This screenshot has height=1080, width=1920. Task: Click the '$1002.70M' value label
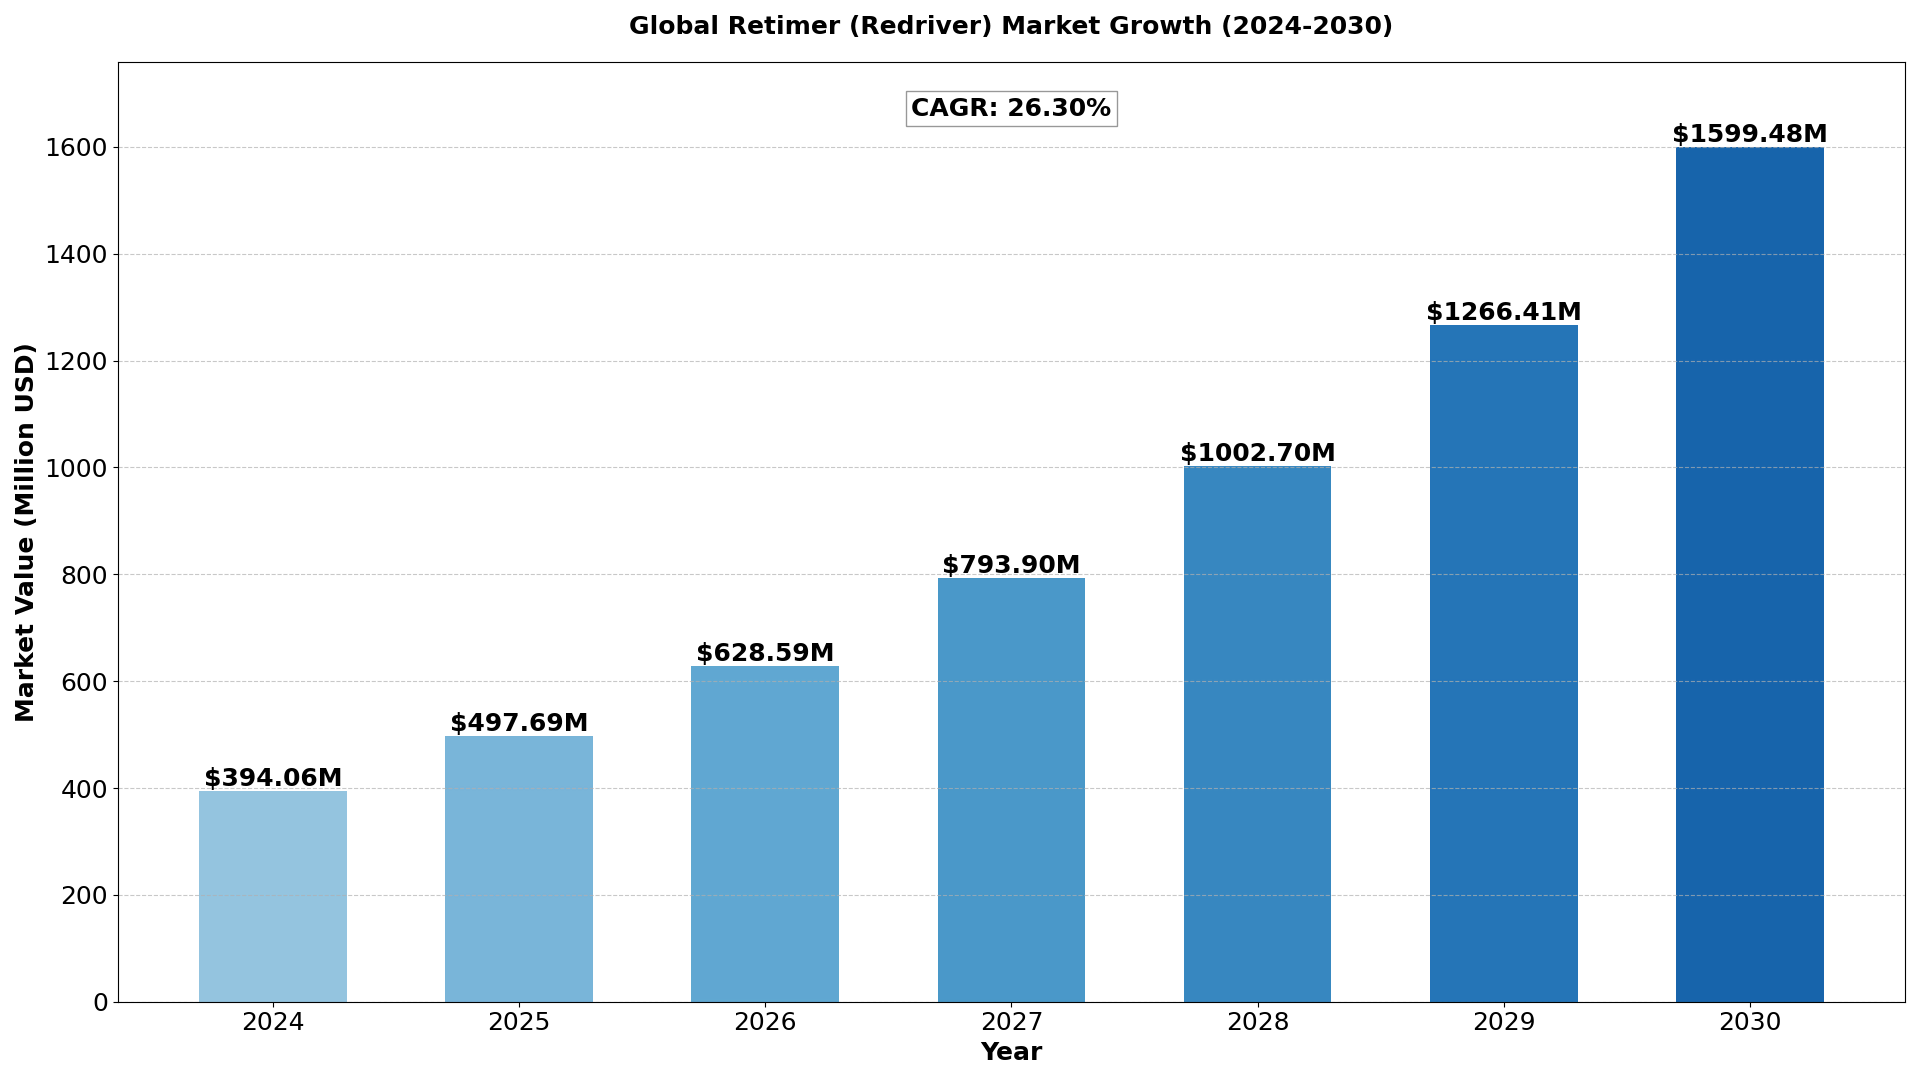click(x=1257, y=453)
